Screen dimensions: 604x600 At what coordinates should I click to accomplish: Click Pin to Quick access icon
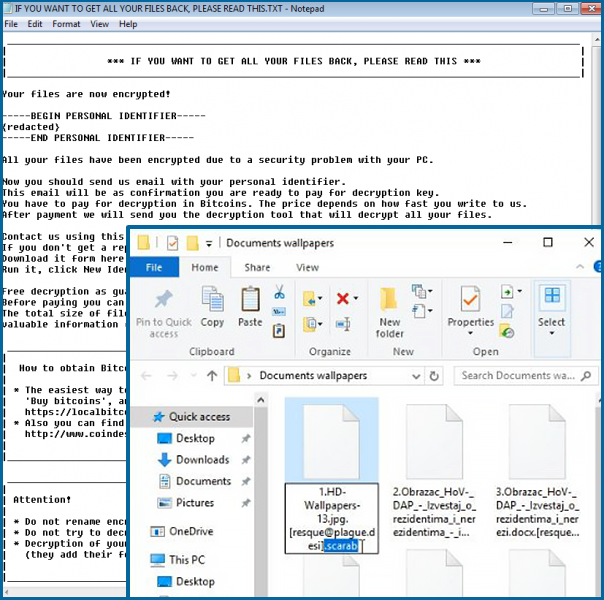[163, 299]
